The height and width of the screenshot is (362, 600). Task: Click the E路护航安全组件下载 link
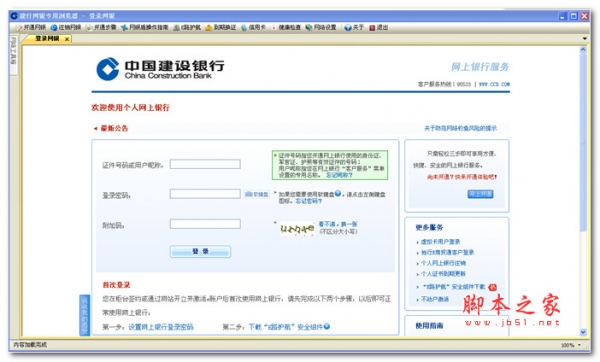click(454, 287)
